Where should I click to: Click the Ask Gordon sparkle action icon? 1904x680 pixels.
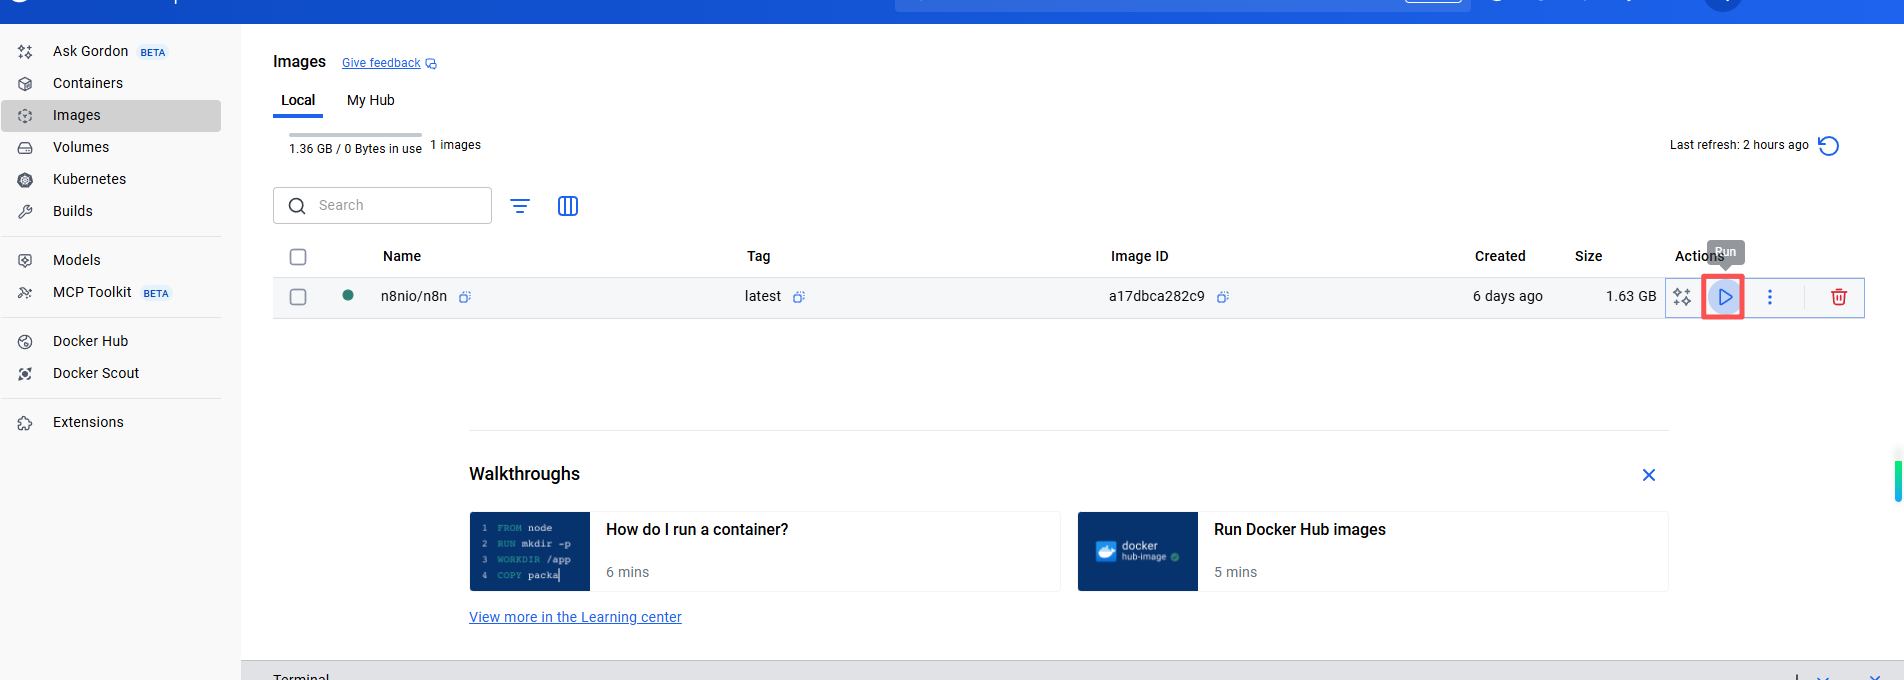point(1682,297)
